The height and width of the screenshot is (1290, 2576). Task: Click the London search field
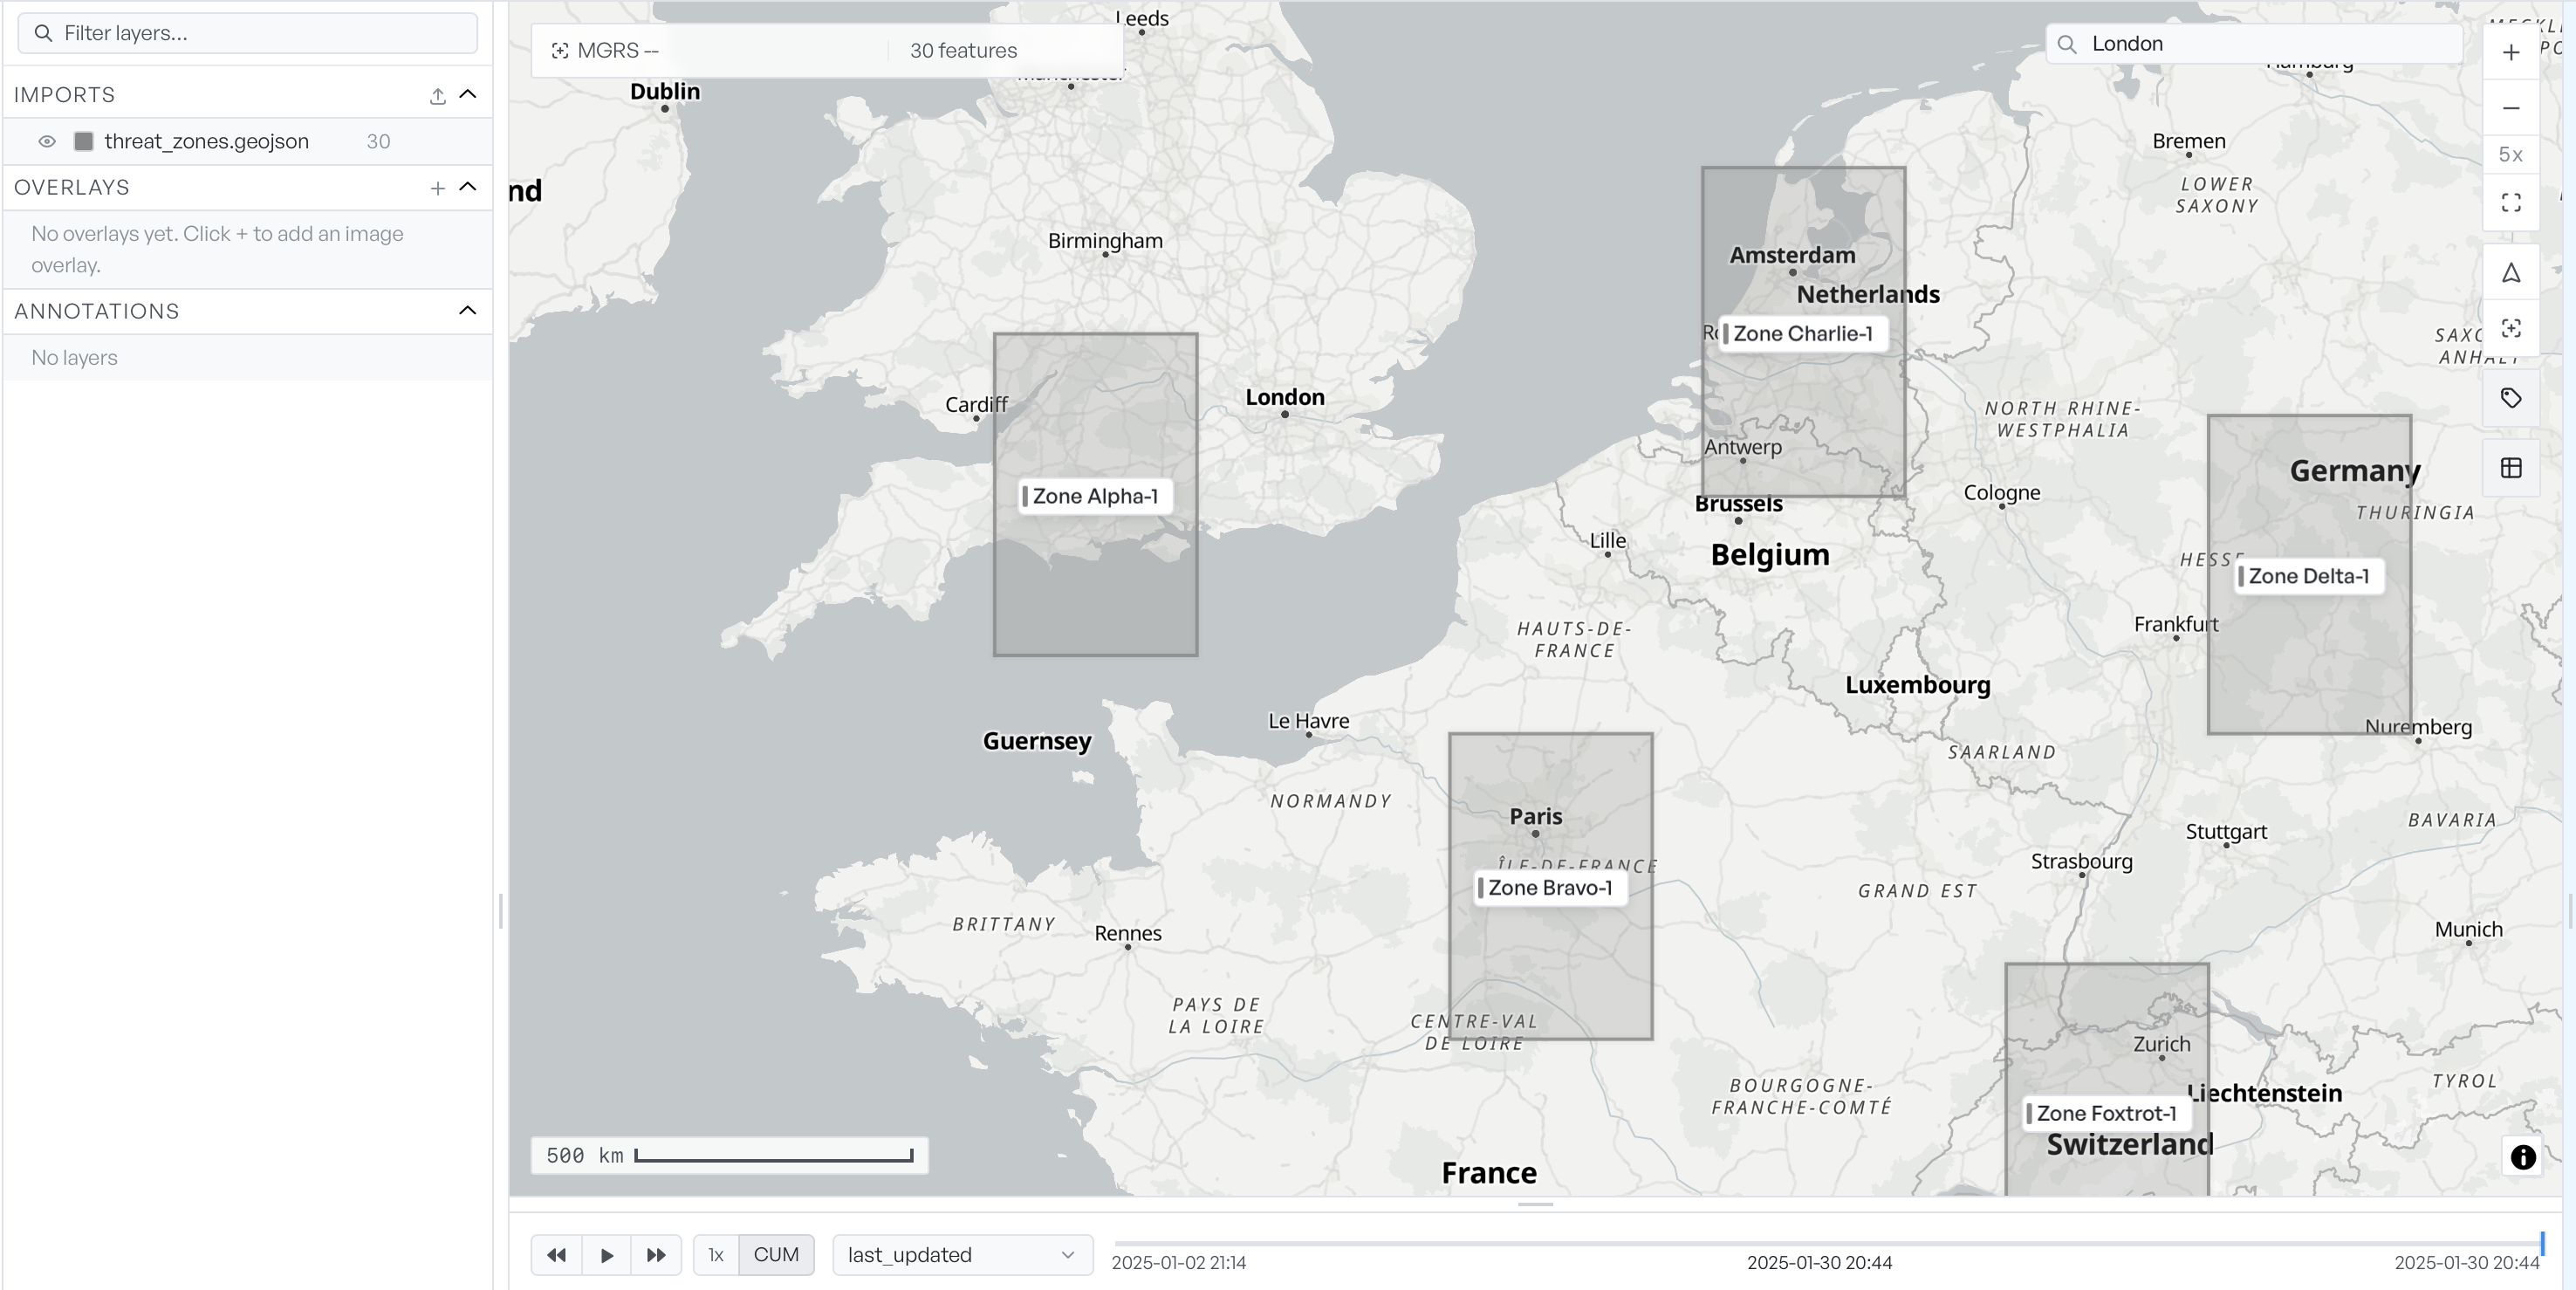point(2254,44)
